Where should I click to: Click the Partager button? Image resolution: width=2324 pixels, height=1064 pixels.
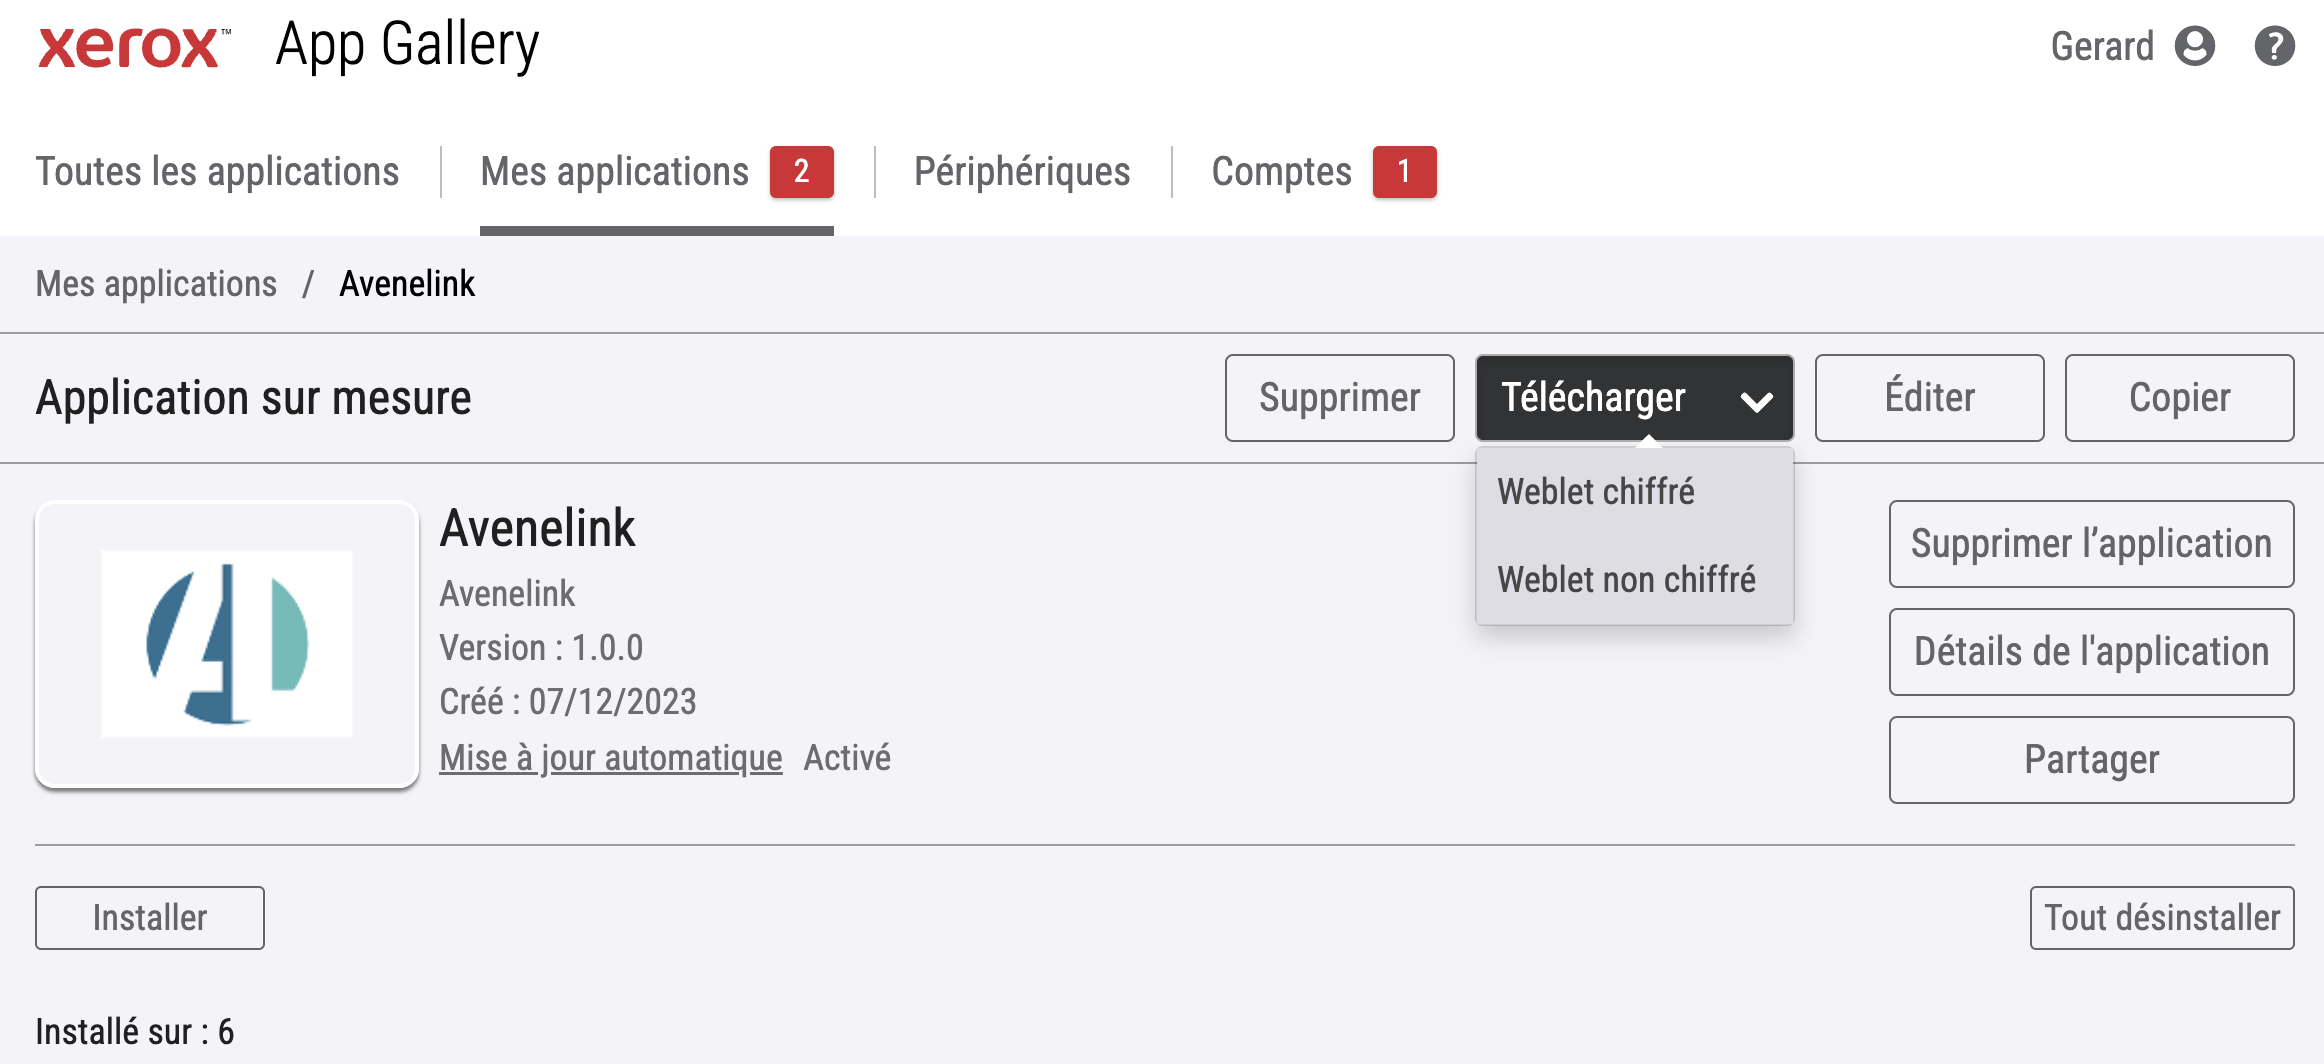(x=2091, y=760)
